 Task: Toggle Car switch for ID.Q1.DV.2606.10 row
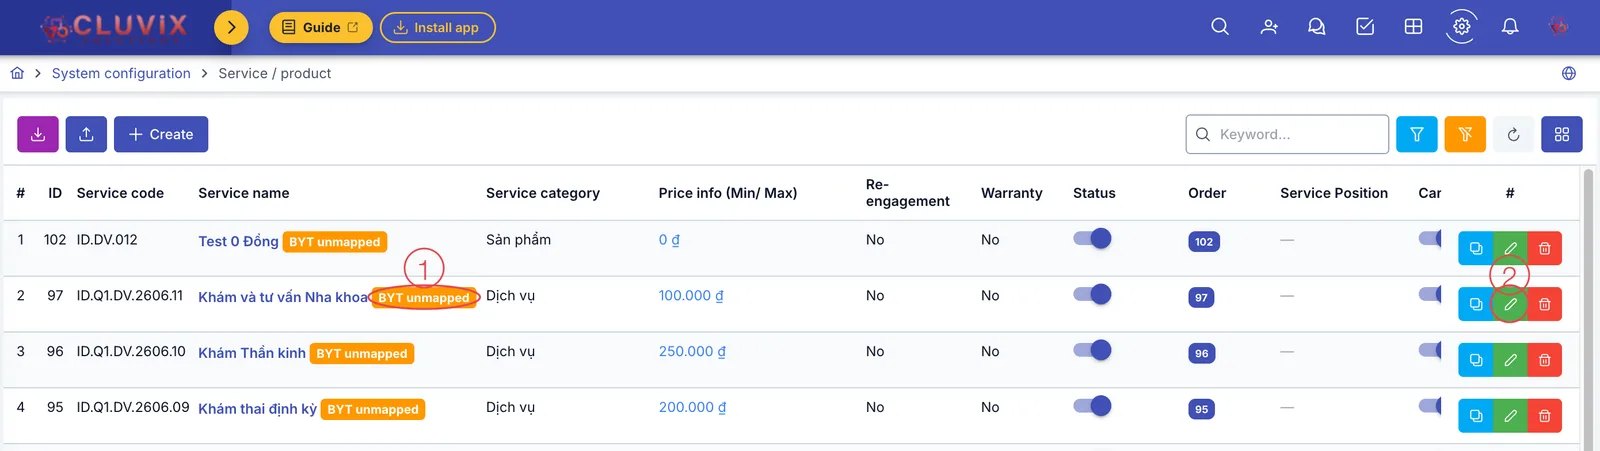point(1431,351)
